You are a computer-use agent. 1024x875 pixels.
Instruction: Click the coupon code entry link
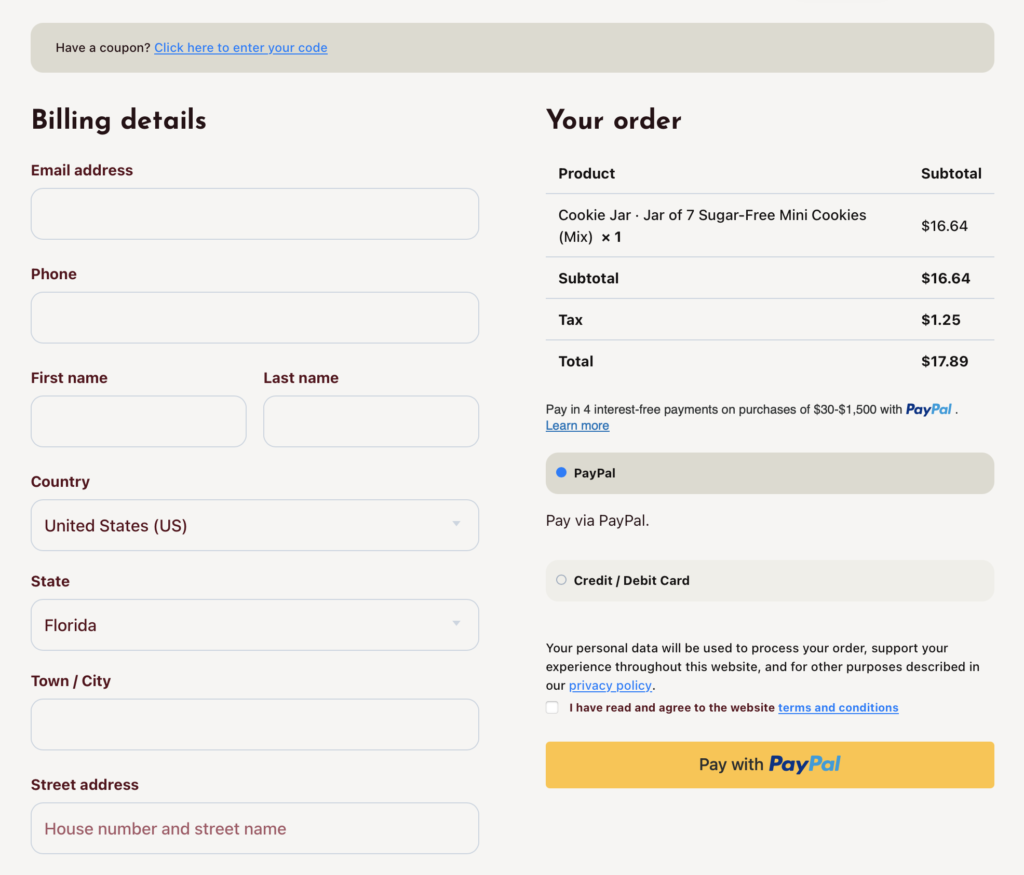click(x=241, y=48)
